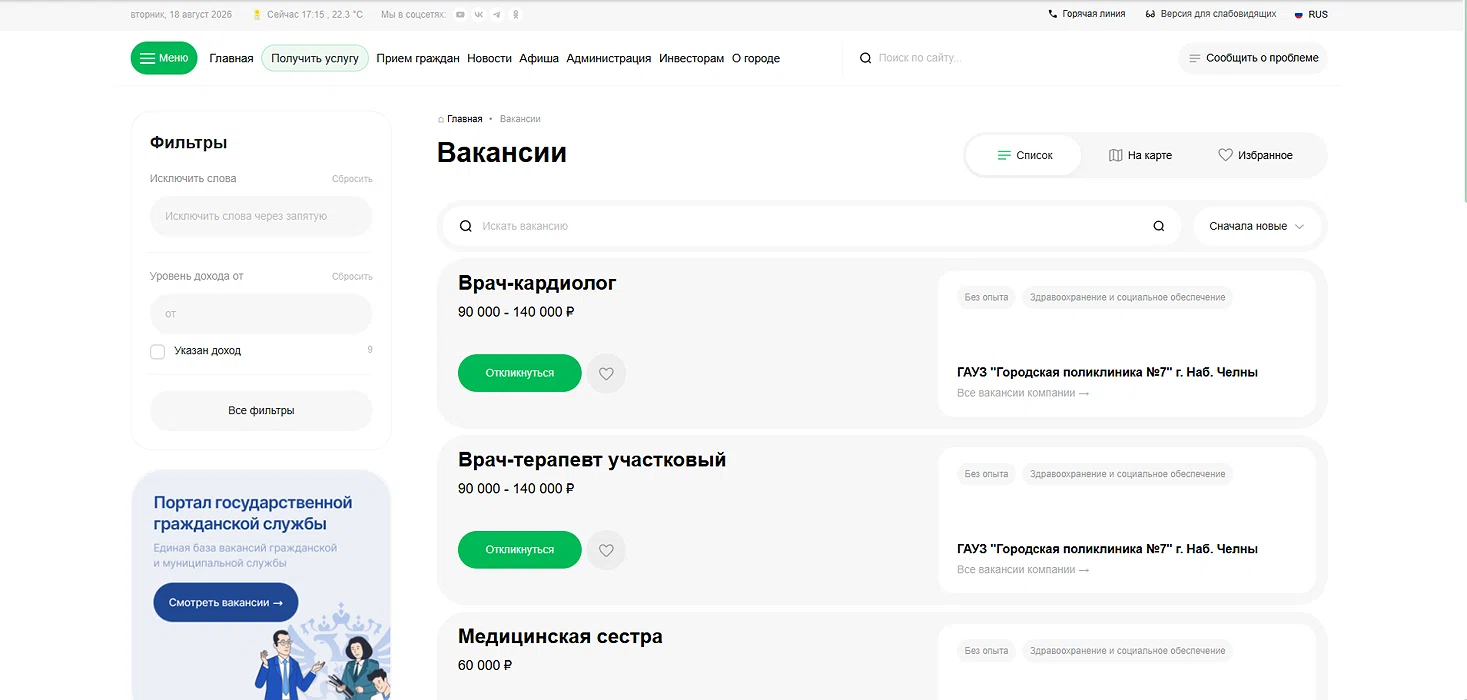Click Сбросить next to Уровень дохода от
The width and height of the screenshot is (1467, 700).
coord(352,276)
